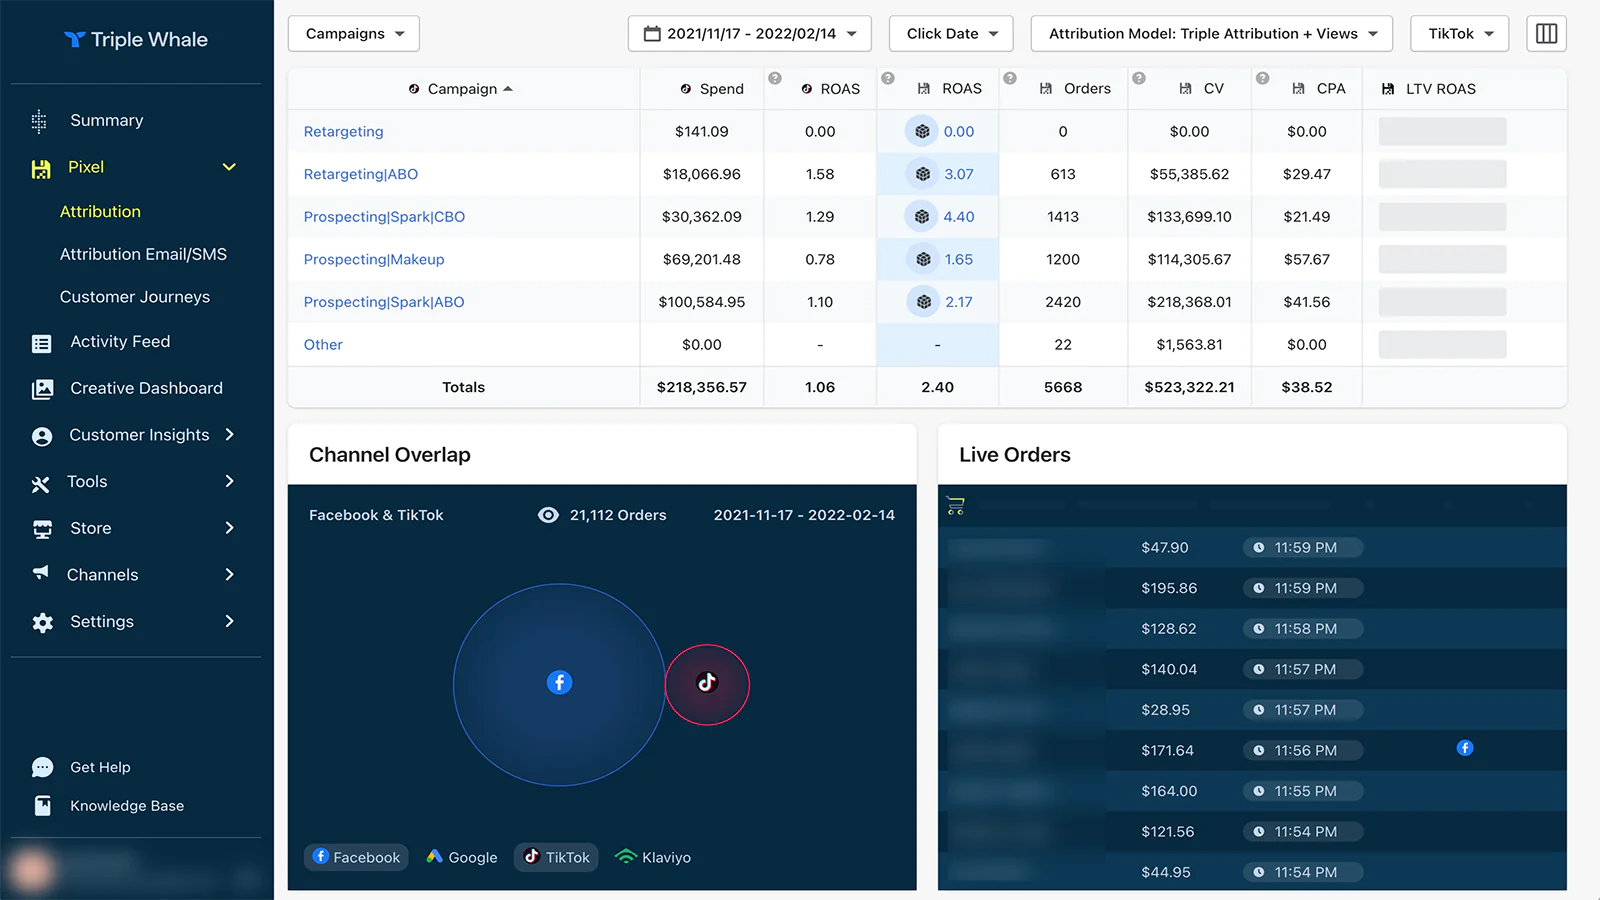Click the shopping cart icon in Live Orders
Screen dimensions: 1600x900
point(955,506)
